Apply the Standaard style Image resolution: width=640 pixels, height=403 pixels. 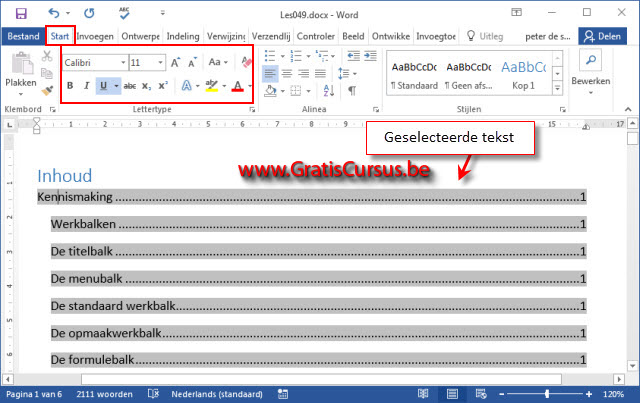coord(414,75)
